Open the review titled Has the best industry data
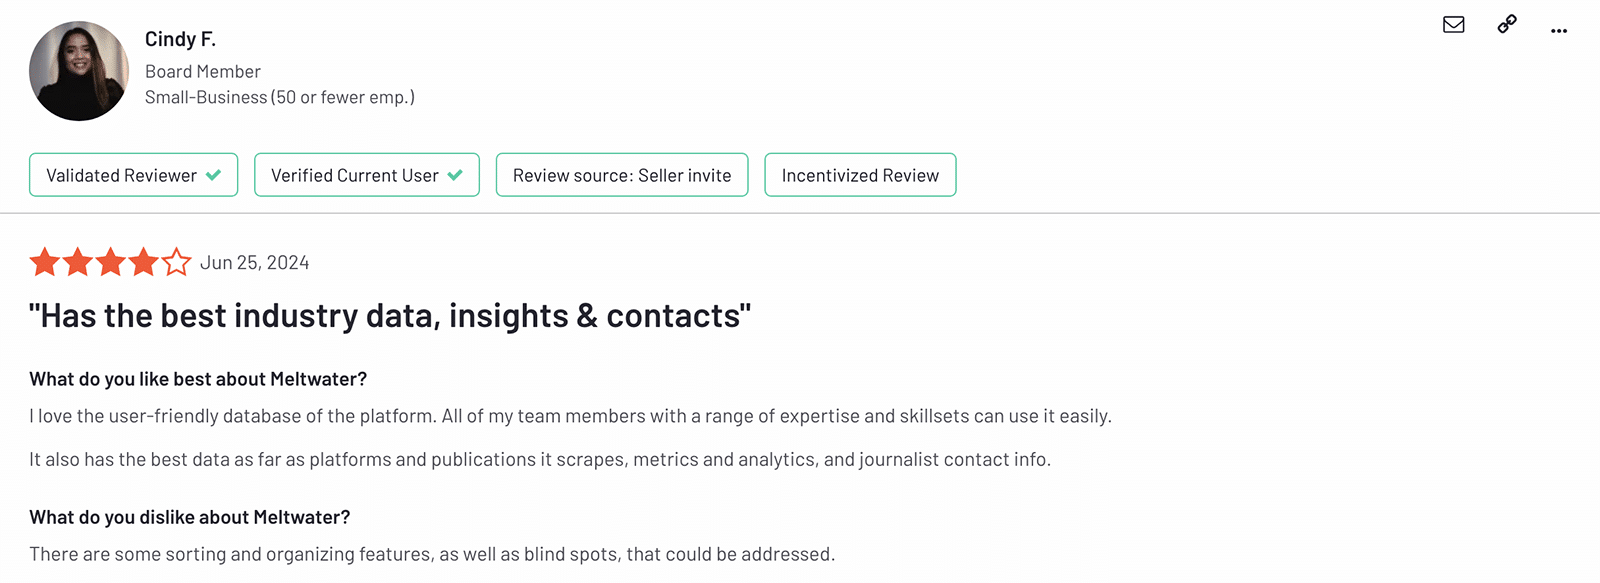 tap(390, 315)
